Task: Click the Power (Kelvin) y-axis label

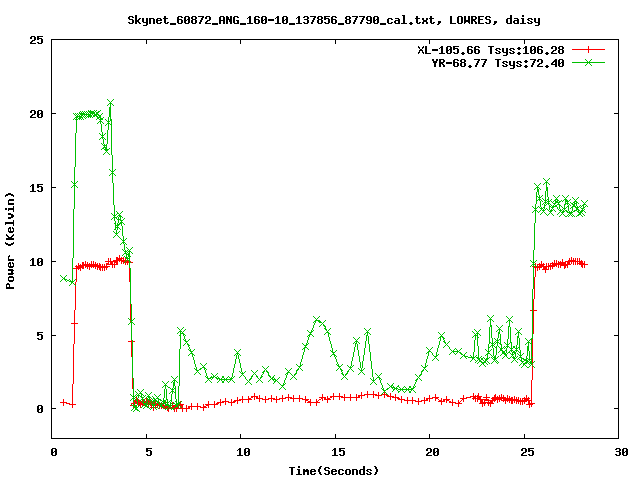Action: (10, 240)
